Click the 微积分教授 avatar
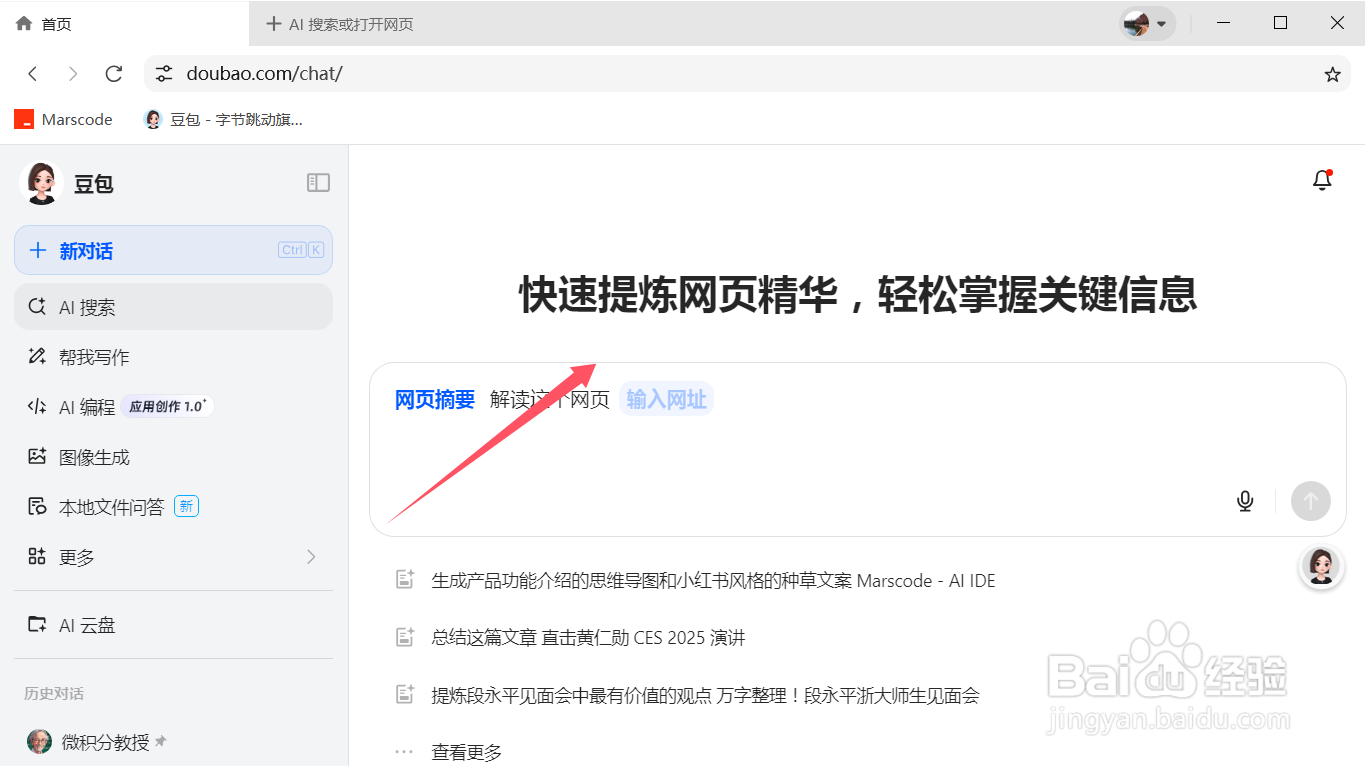The width and height of the screenshot is (1365, 766). click(39, 741)
